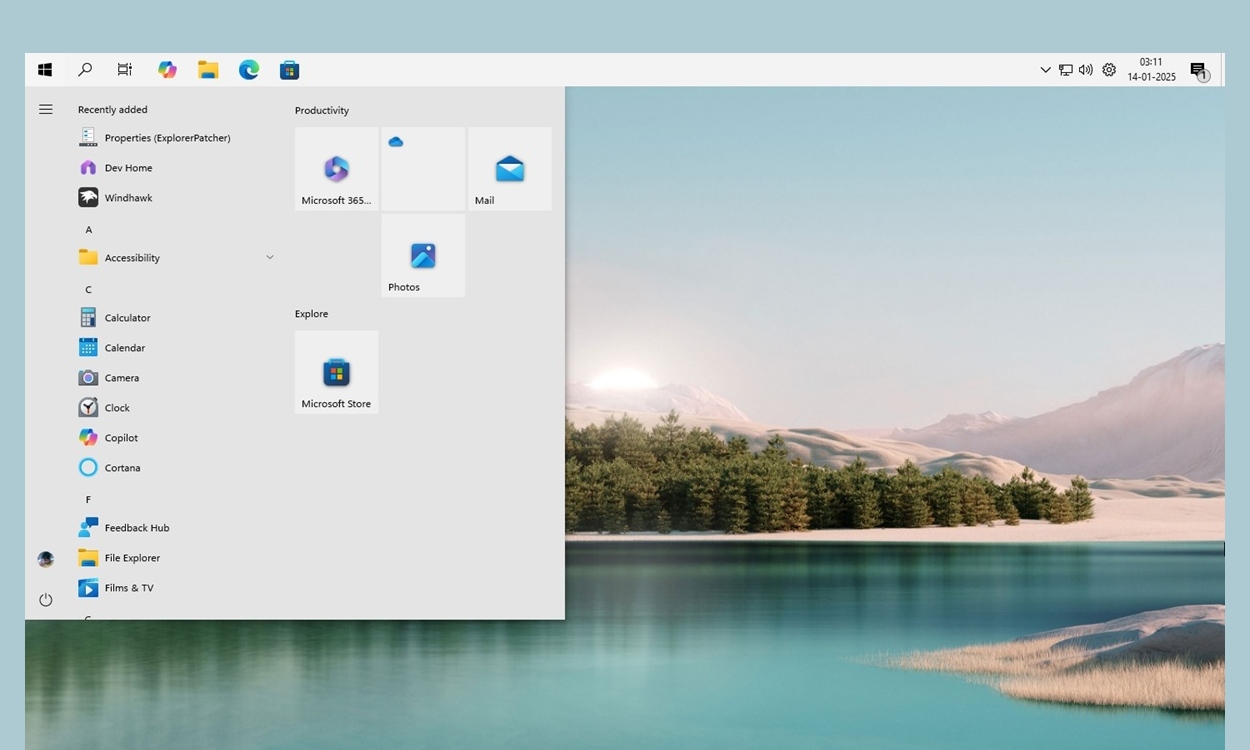Open Task View on the taskbar
Image resolution: width=1250 pixels, height=750 pixels.
click(124, 69)
